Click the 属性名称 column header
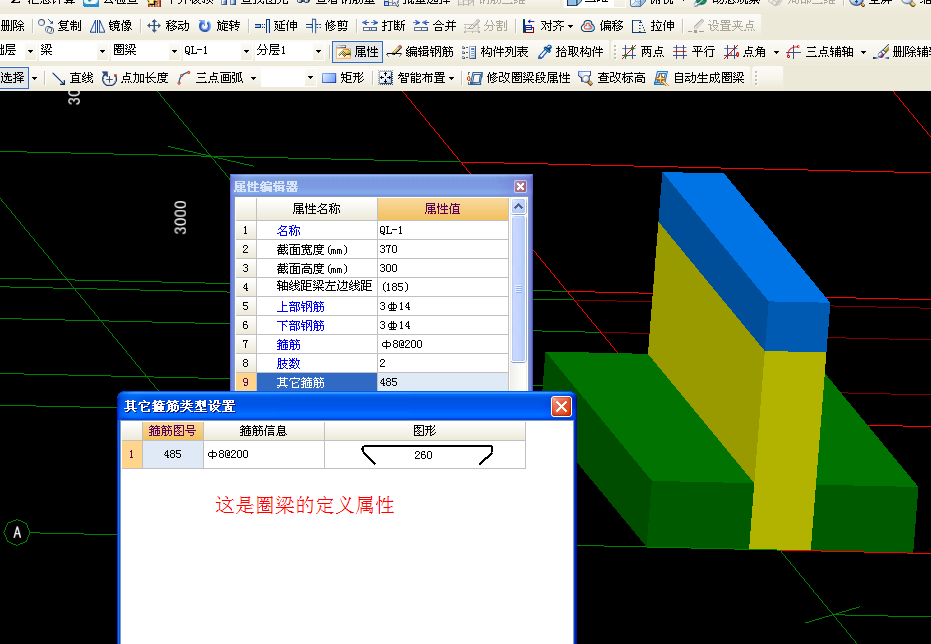This screenshot has height=644, width=931. pos(316,208)
